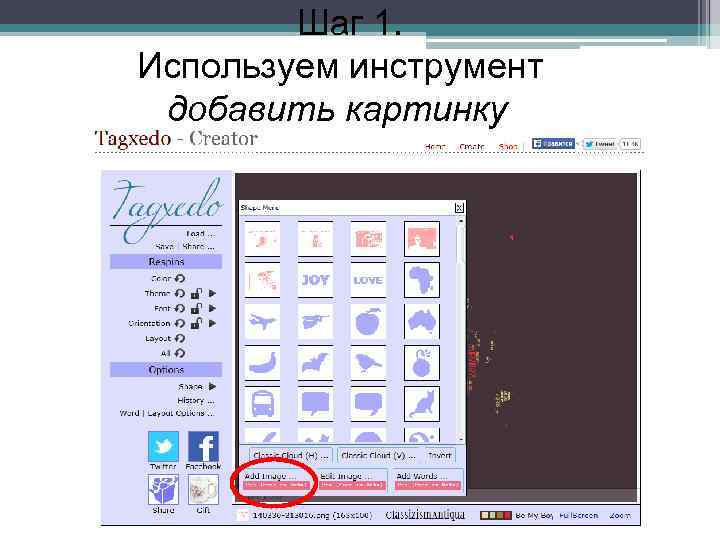
Task: Go to the Home page link
Action: (435, 146)
